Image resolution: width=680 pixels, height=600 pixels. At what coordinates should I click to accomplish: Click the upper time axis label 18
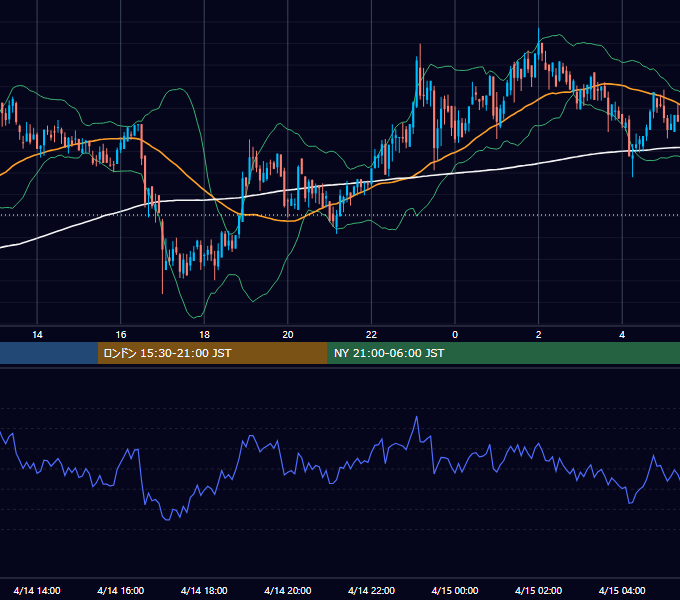204,335
